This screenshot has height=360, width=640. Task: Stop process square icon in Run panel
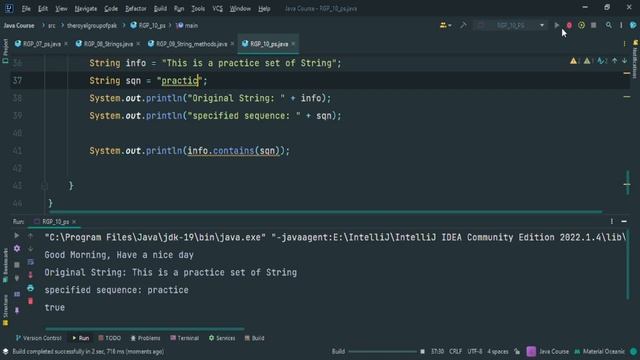[17, 265]
